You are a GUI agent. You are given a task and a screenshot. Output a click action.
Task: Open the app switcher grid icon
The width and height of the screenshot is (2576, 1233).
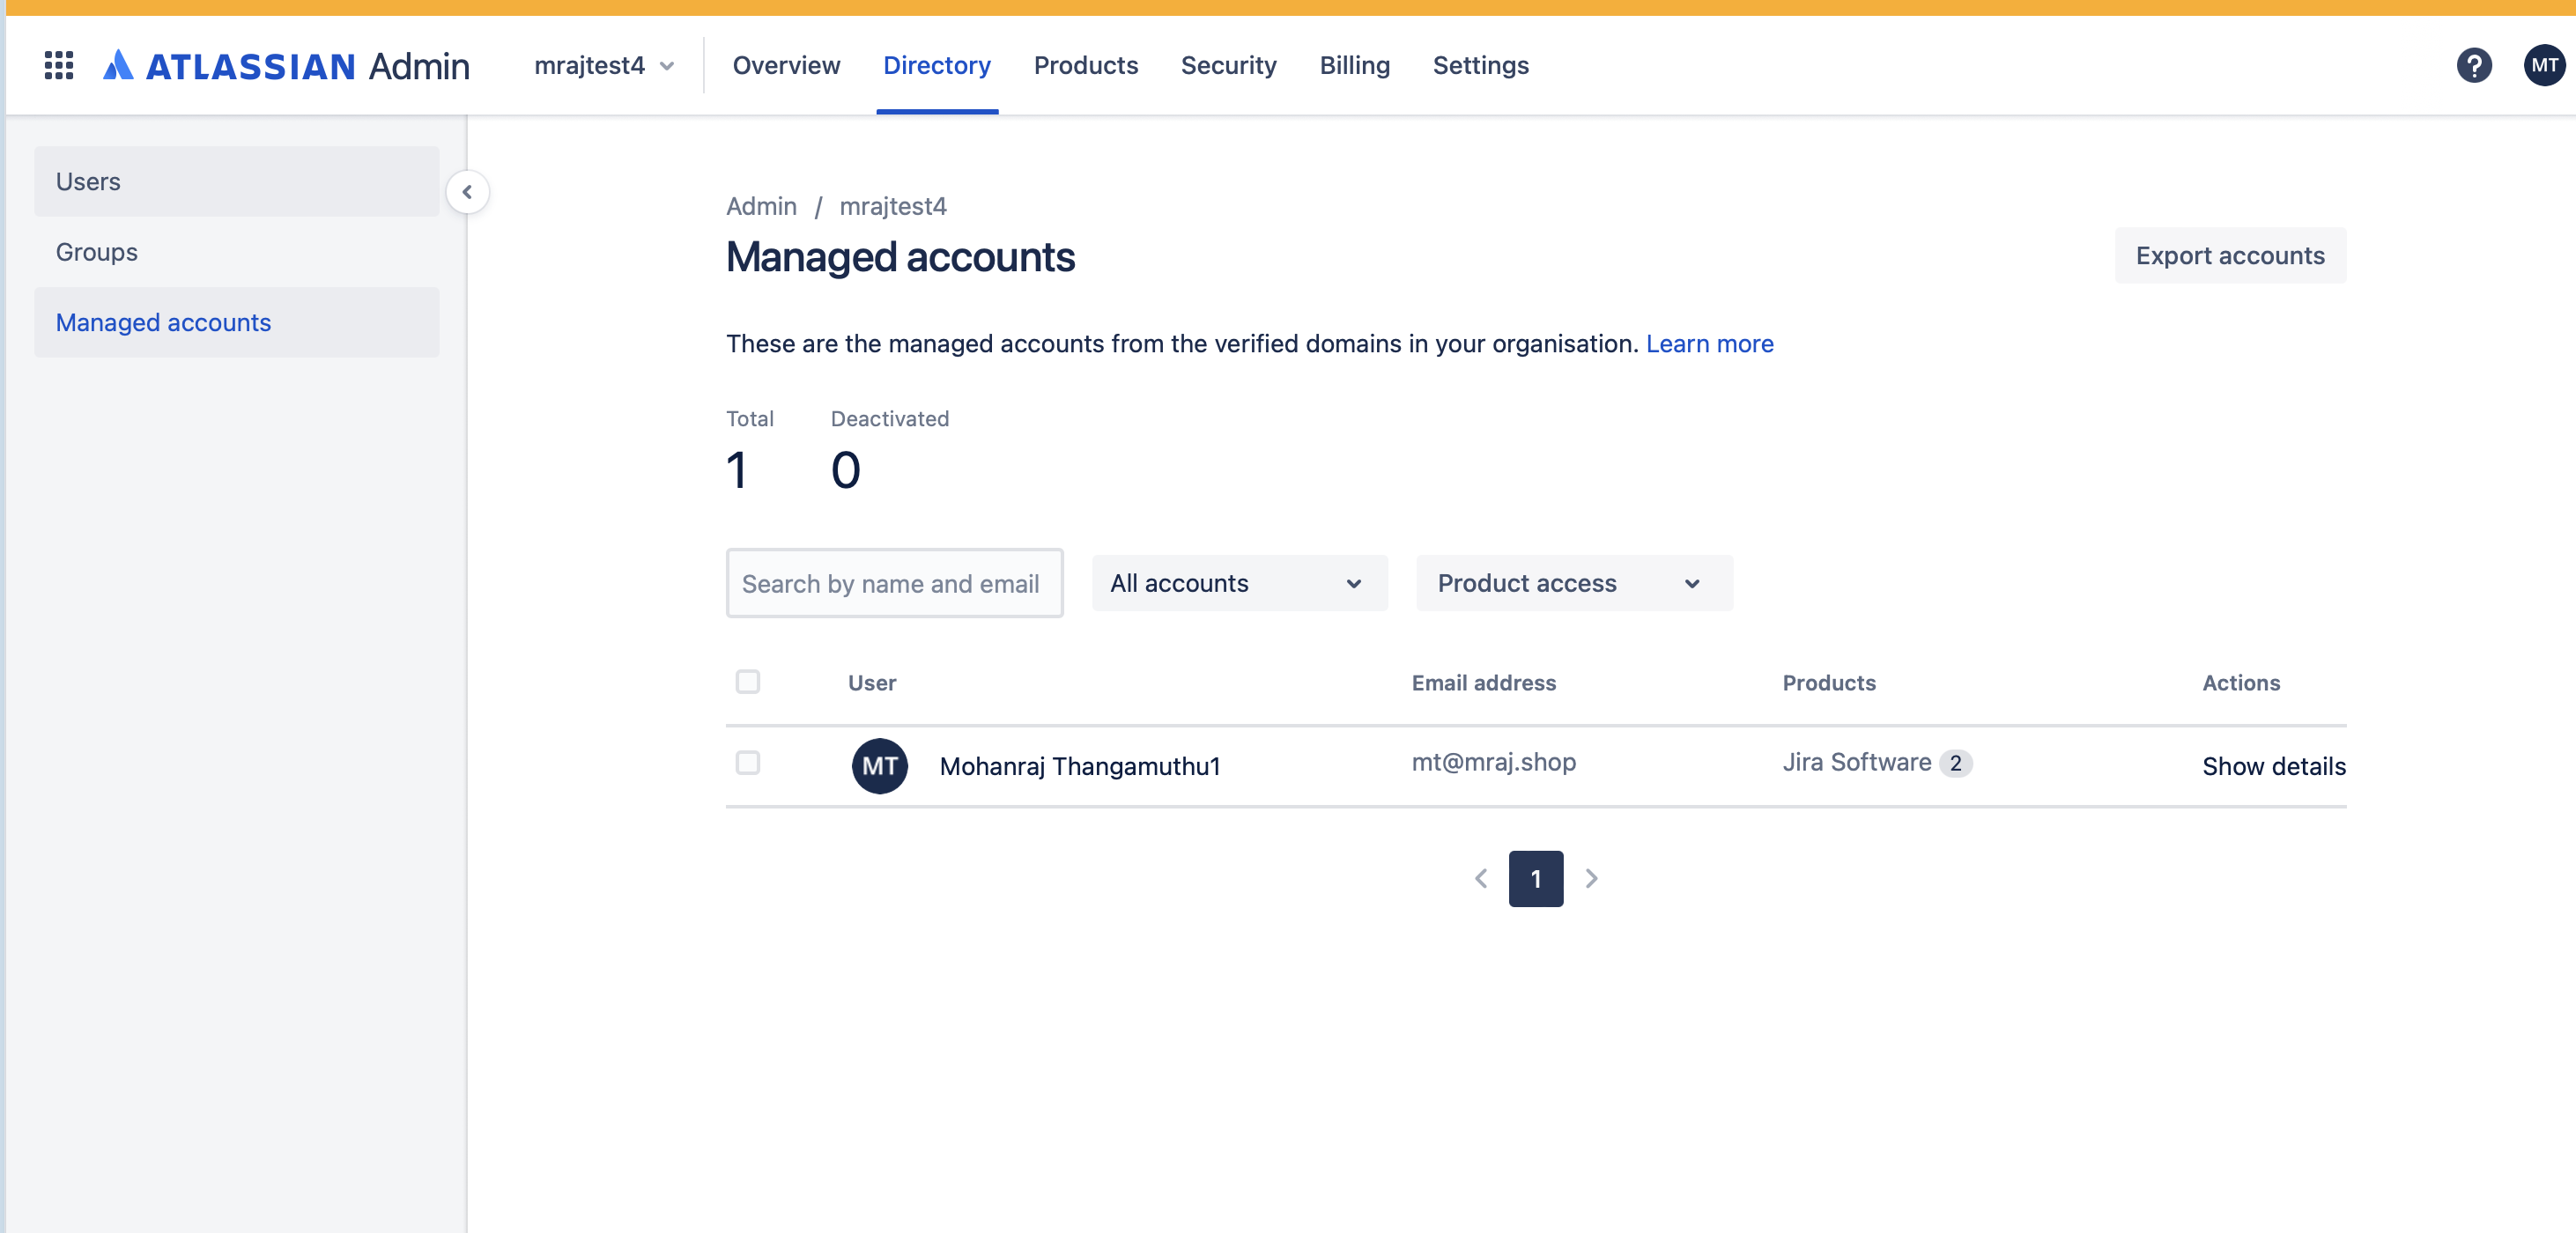click(x=59, y=64)
